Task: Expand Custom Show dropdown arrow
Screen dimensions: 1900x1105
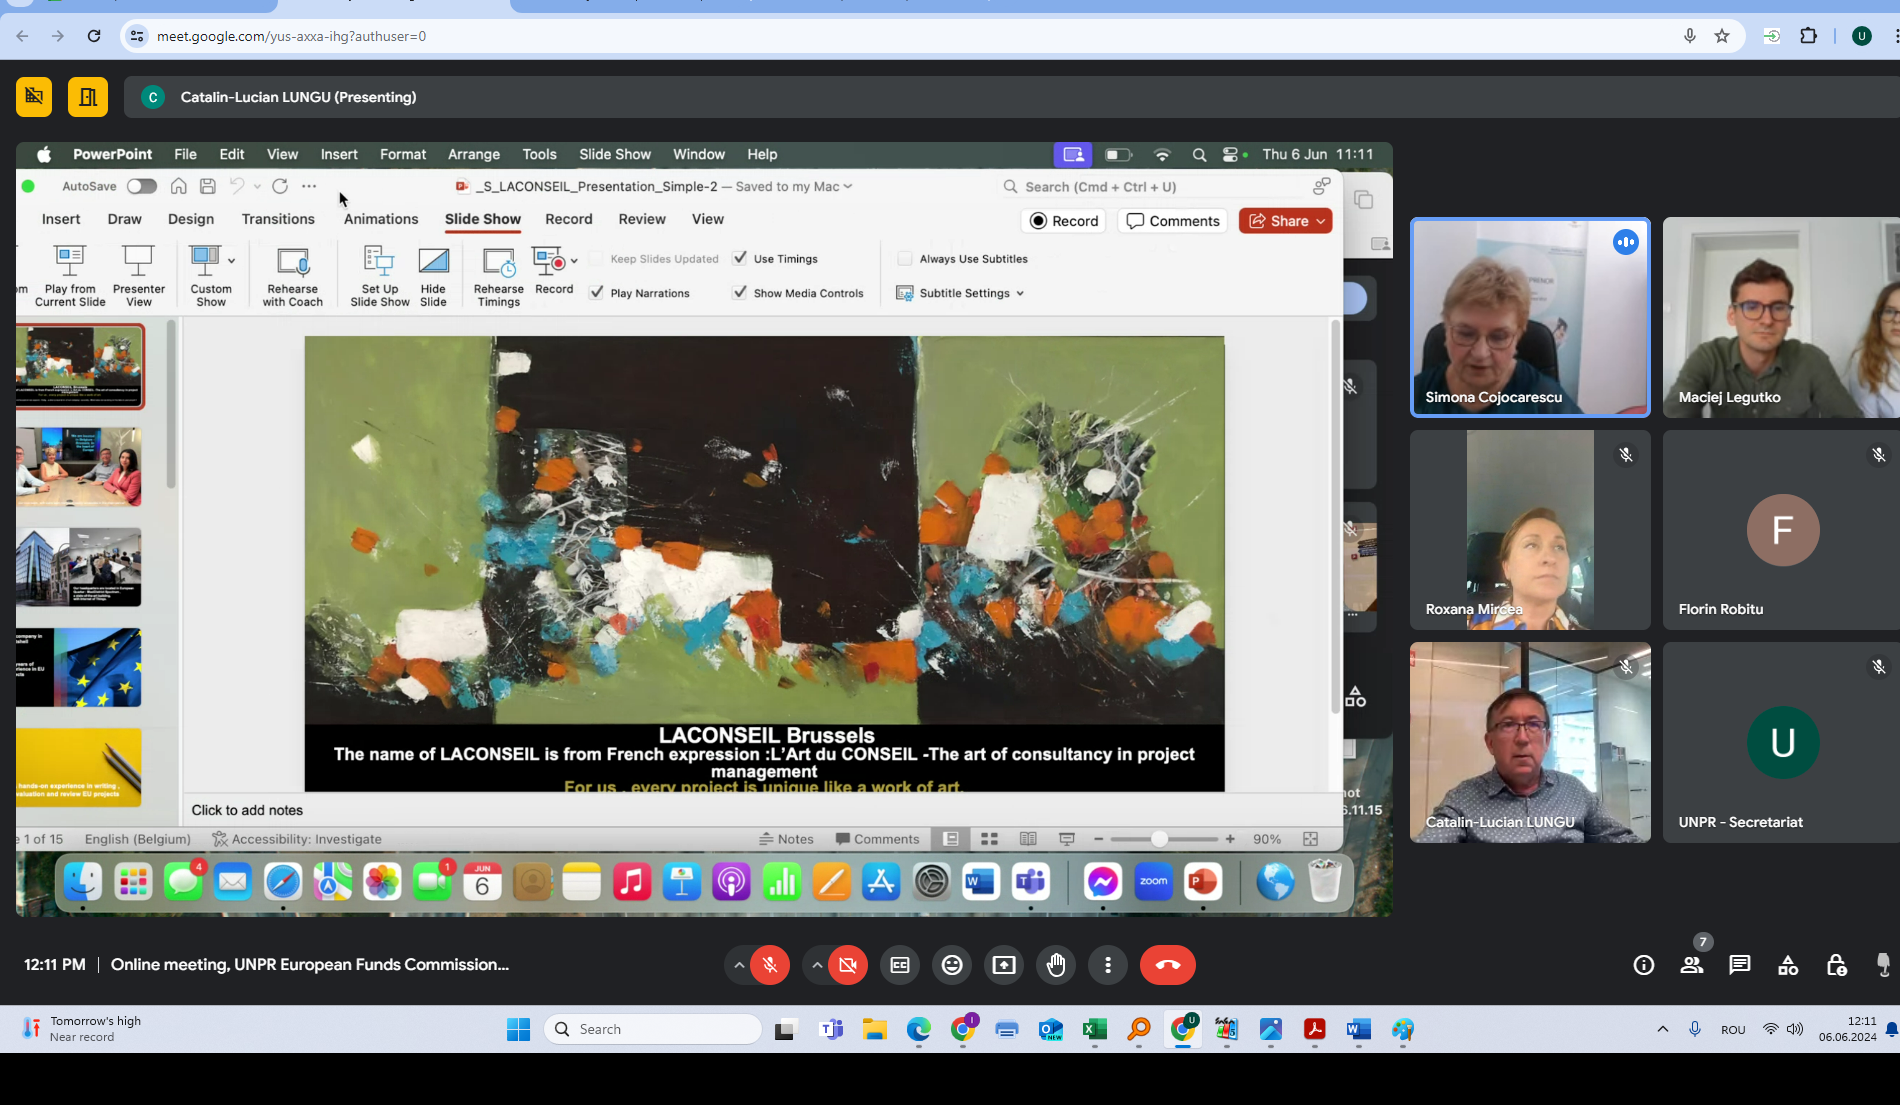Action: [x=232, y=261]
